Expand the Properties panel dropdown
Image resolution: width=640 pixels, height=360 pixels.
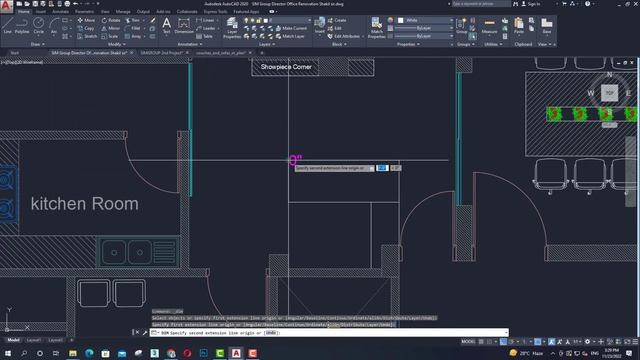tap(408, 44)
